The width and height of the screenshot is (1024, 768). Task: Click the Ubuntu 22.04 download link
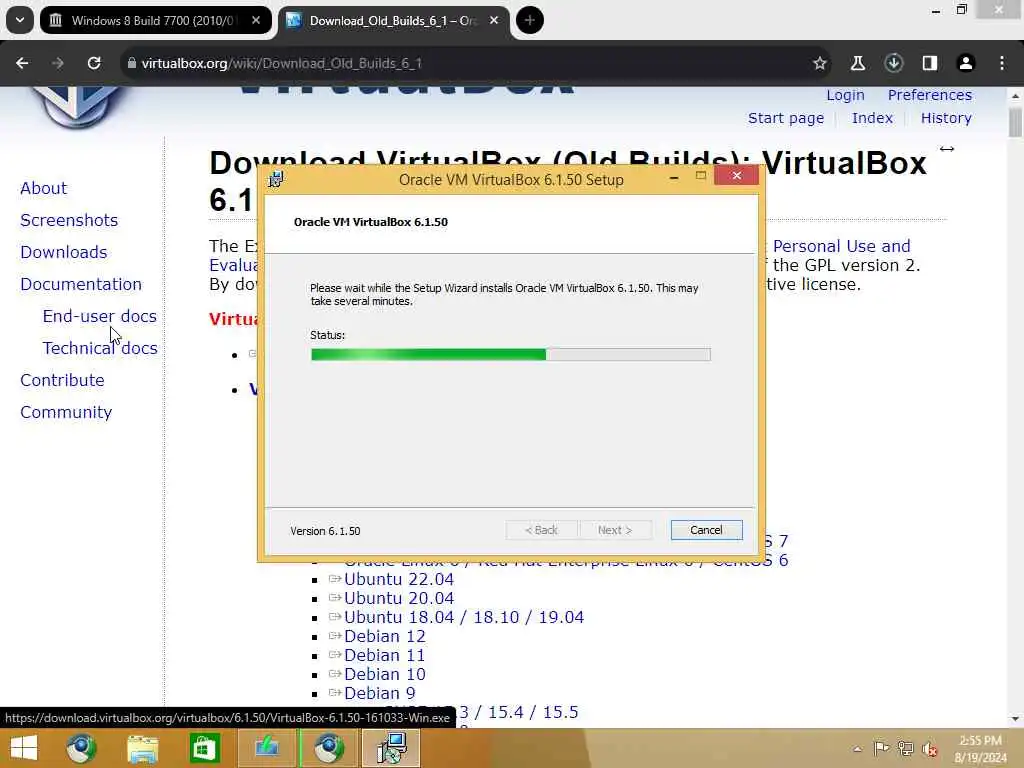(x=398, y=579)
